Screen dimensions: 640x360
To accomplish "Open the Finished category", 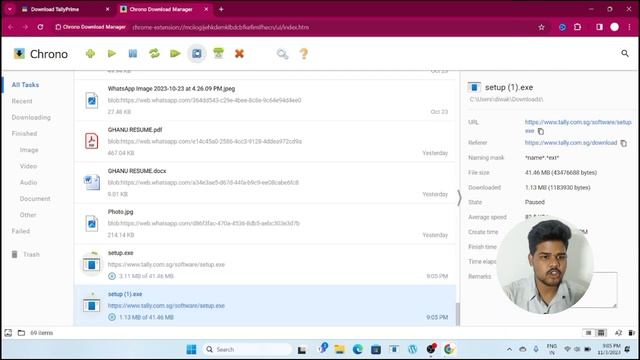I will [24, 133].
